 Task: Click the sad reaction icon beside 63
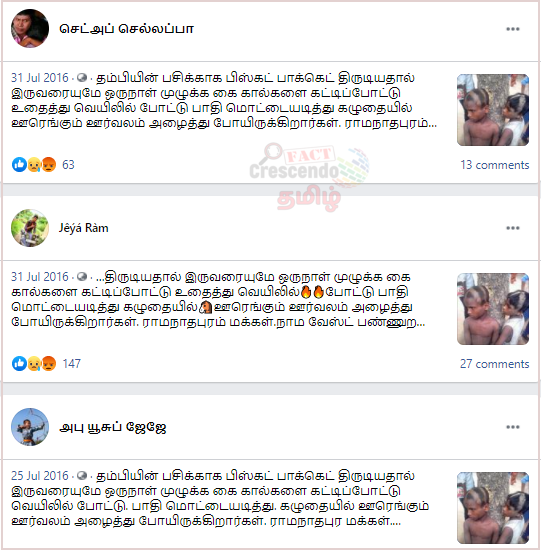pos(34,164)
